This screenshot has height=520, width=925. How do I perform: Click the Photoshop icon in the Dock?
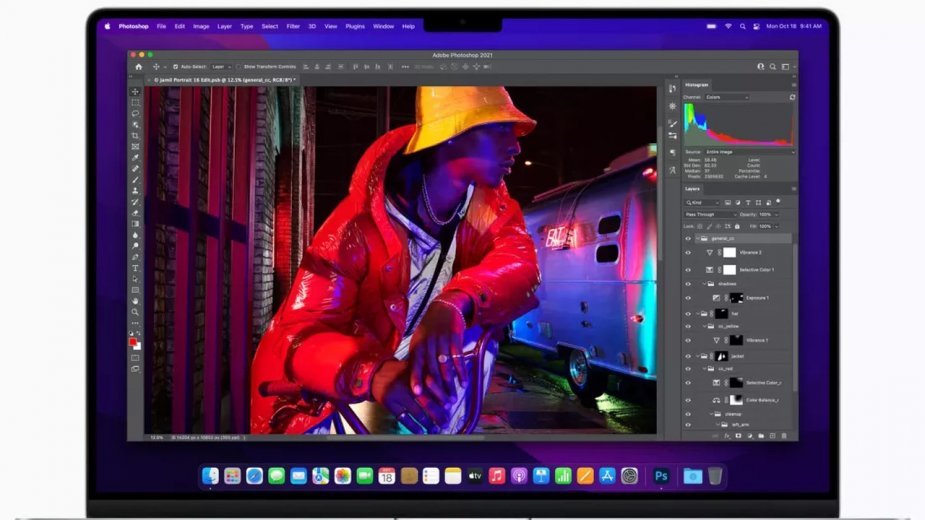pos(661,476)
